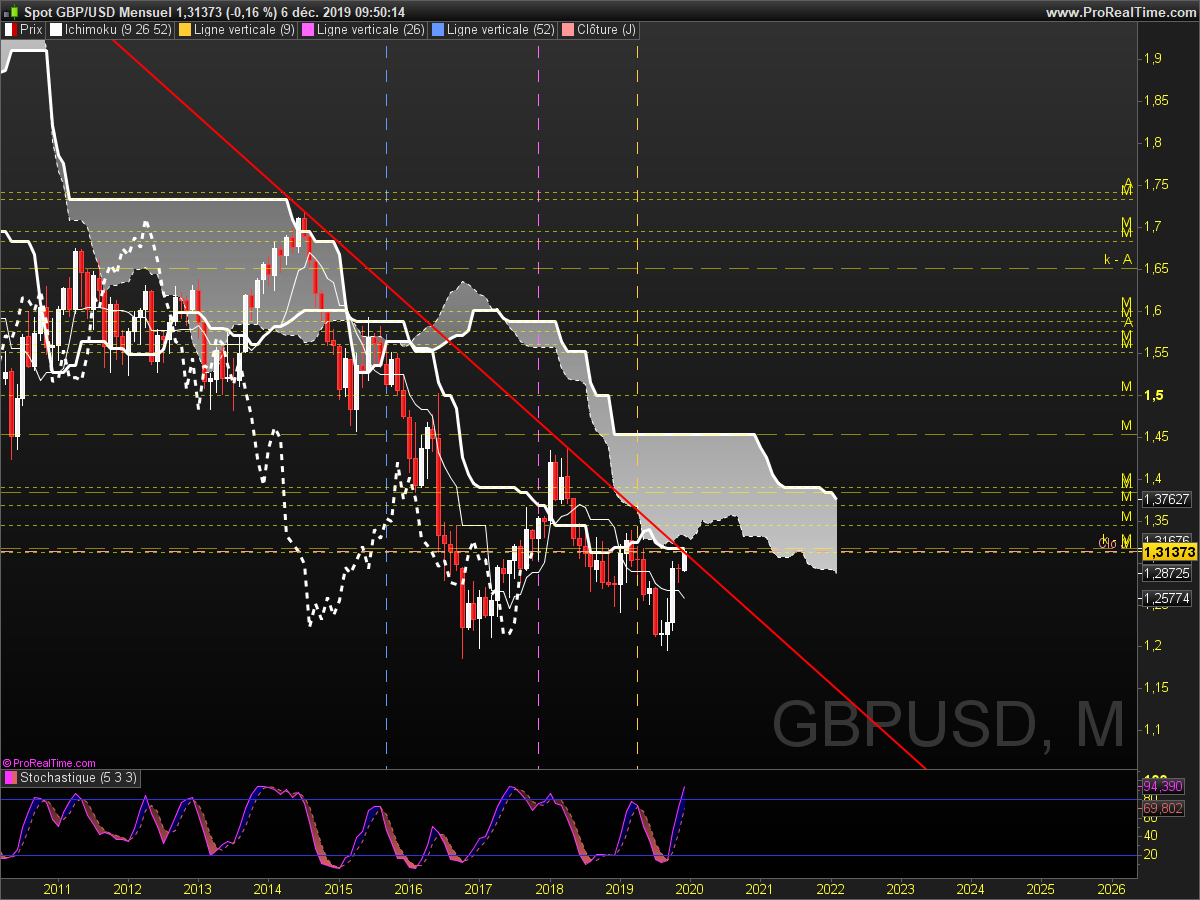The width and height of the screenshot is (1200, 900).
Task: Click the candlestick icon beside Spot GBP/USD title
Action: pyautogui.click(x=12, y=11)
